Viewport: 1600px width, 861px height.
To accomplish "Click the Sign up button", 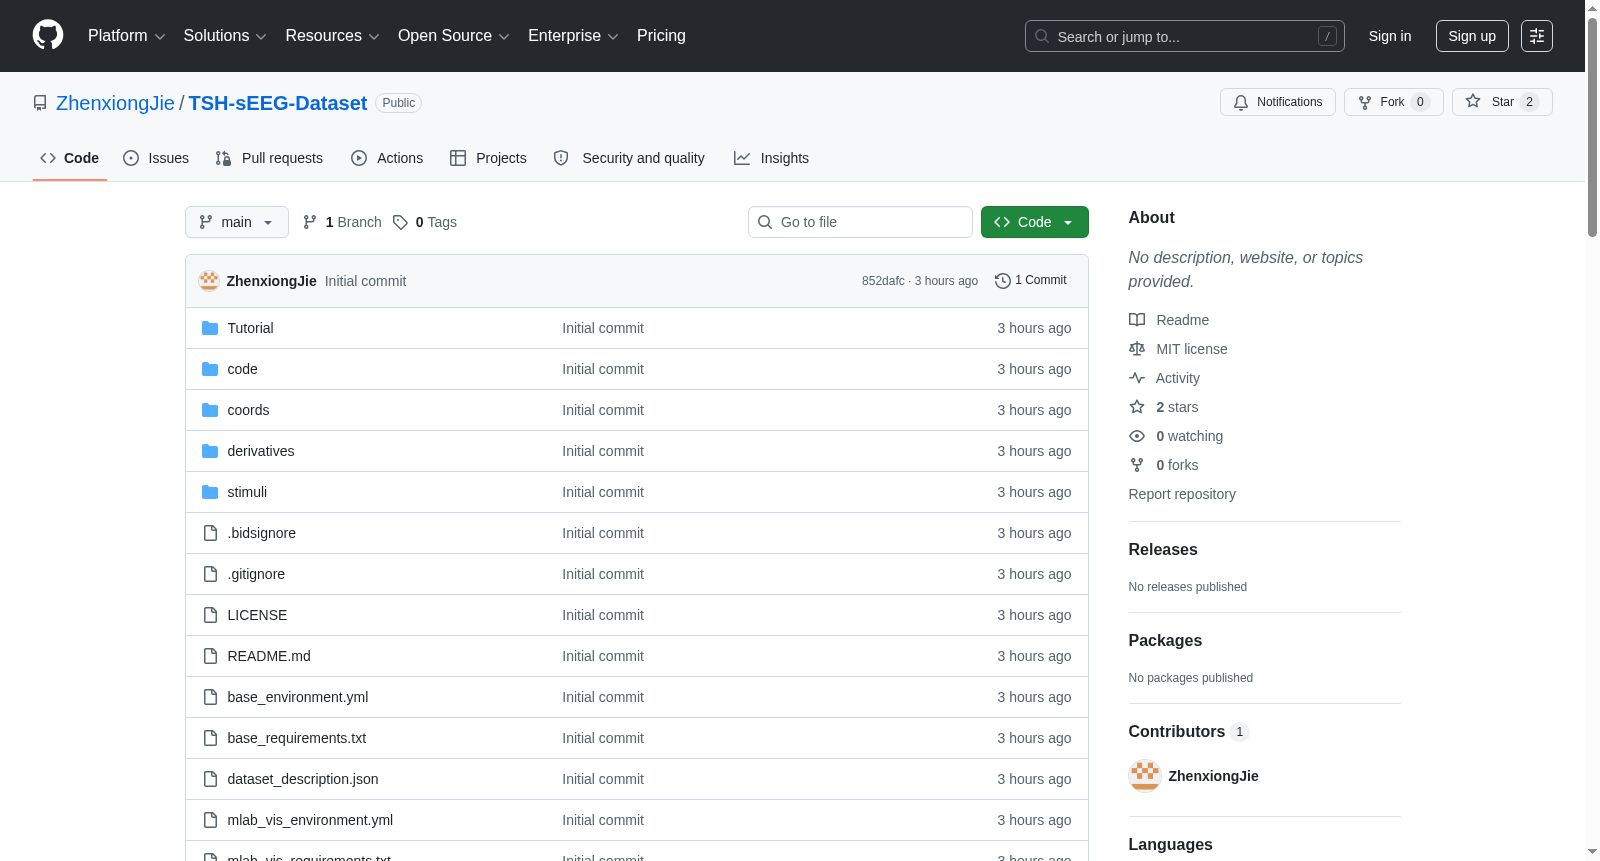I will [1472, 36].
